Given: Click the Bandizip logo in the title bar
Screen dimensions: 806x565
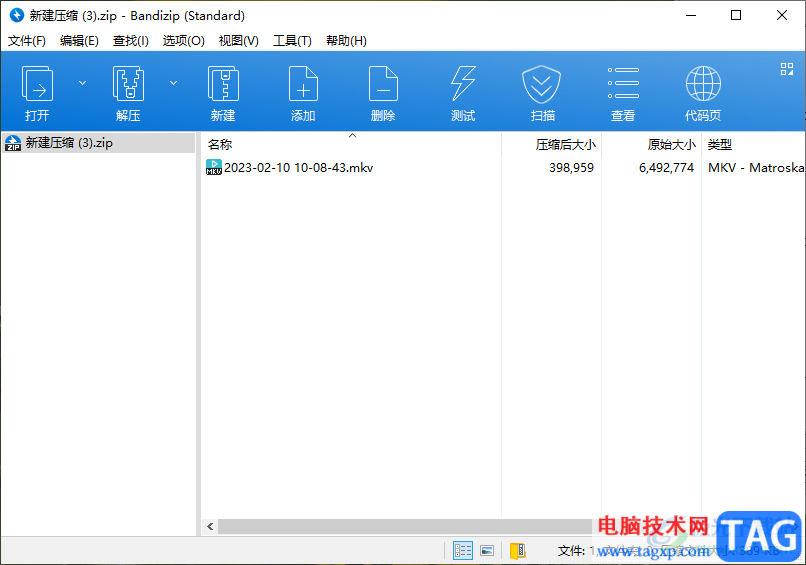Looking at the screenshot, I should coord(16,15).
